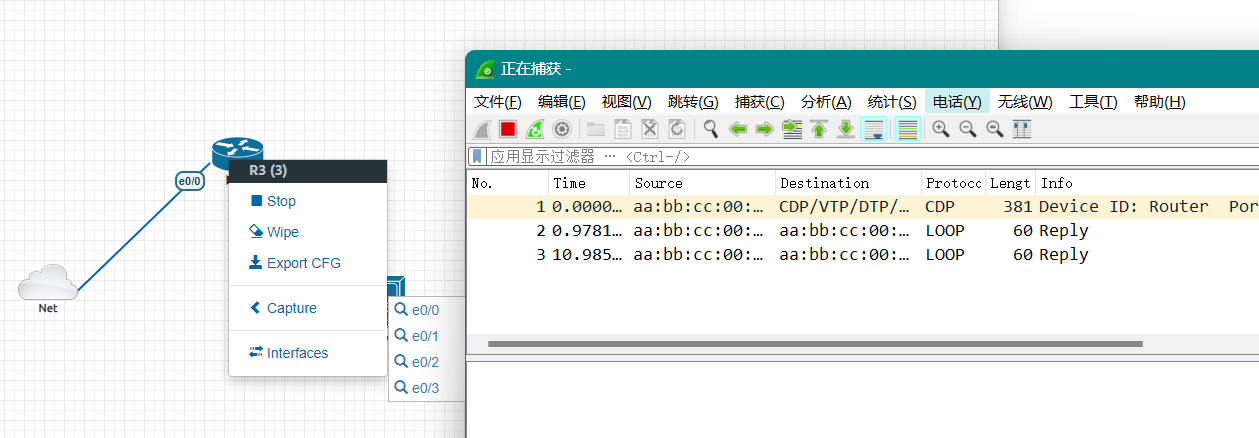
Task: Open capture options gear icon
Action: tap(562, 129)
